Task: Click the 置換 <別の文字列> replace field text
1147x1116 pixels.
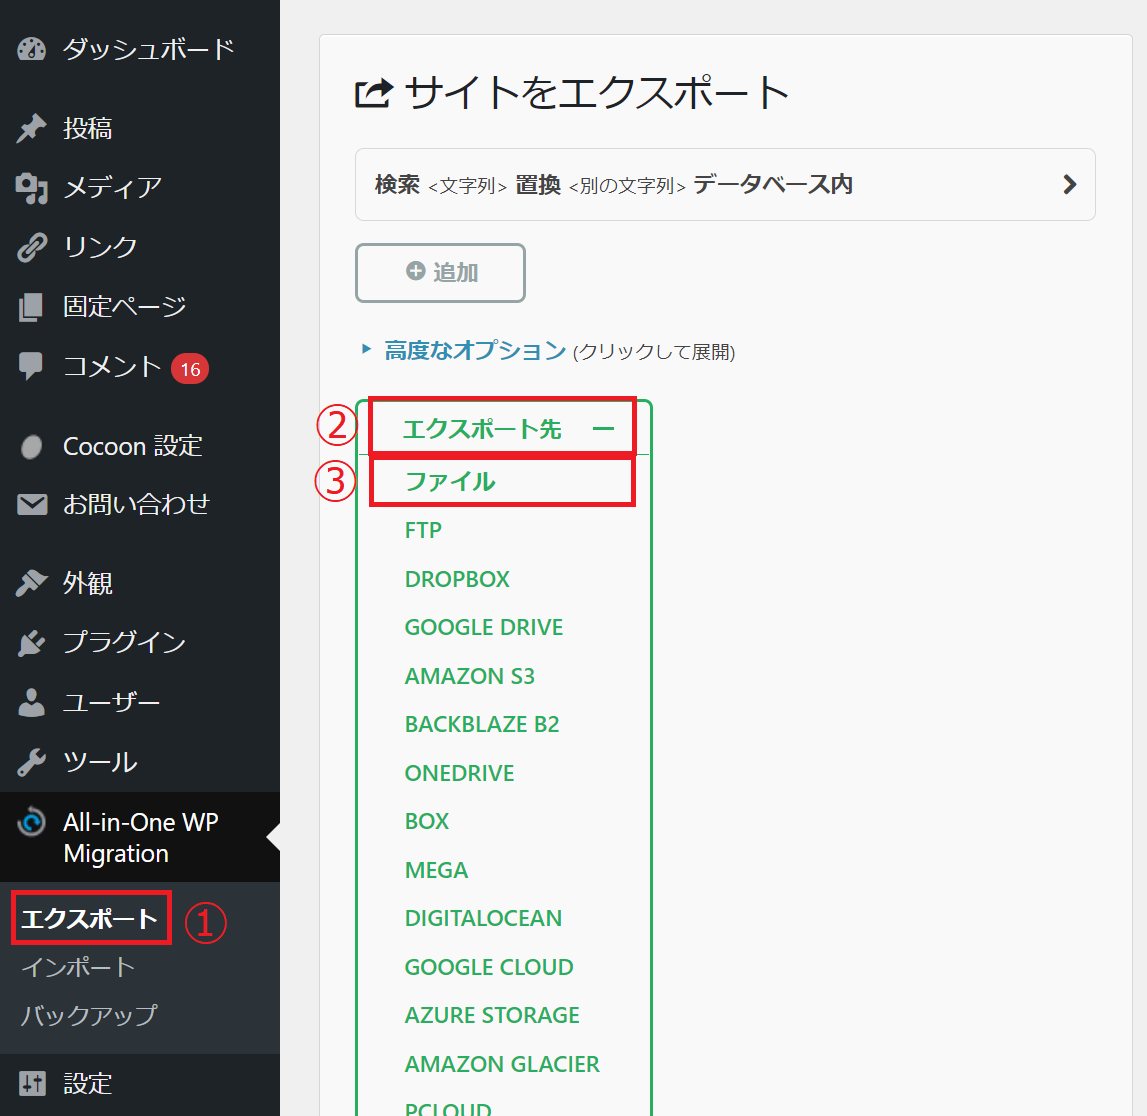Action: [x=601, y=185]
